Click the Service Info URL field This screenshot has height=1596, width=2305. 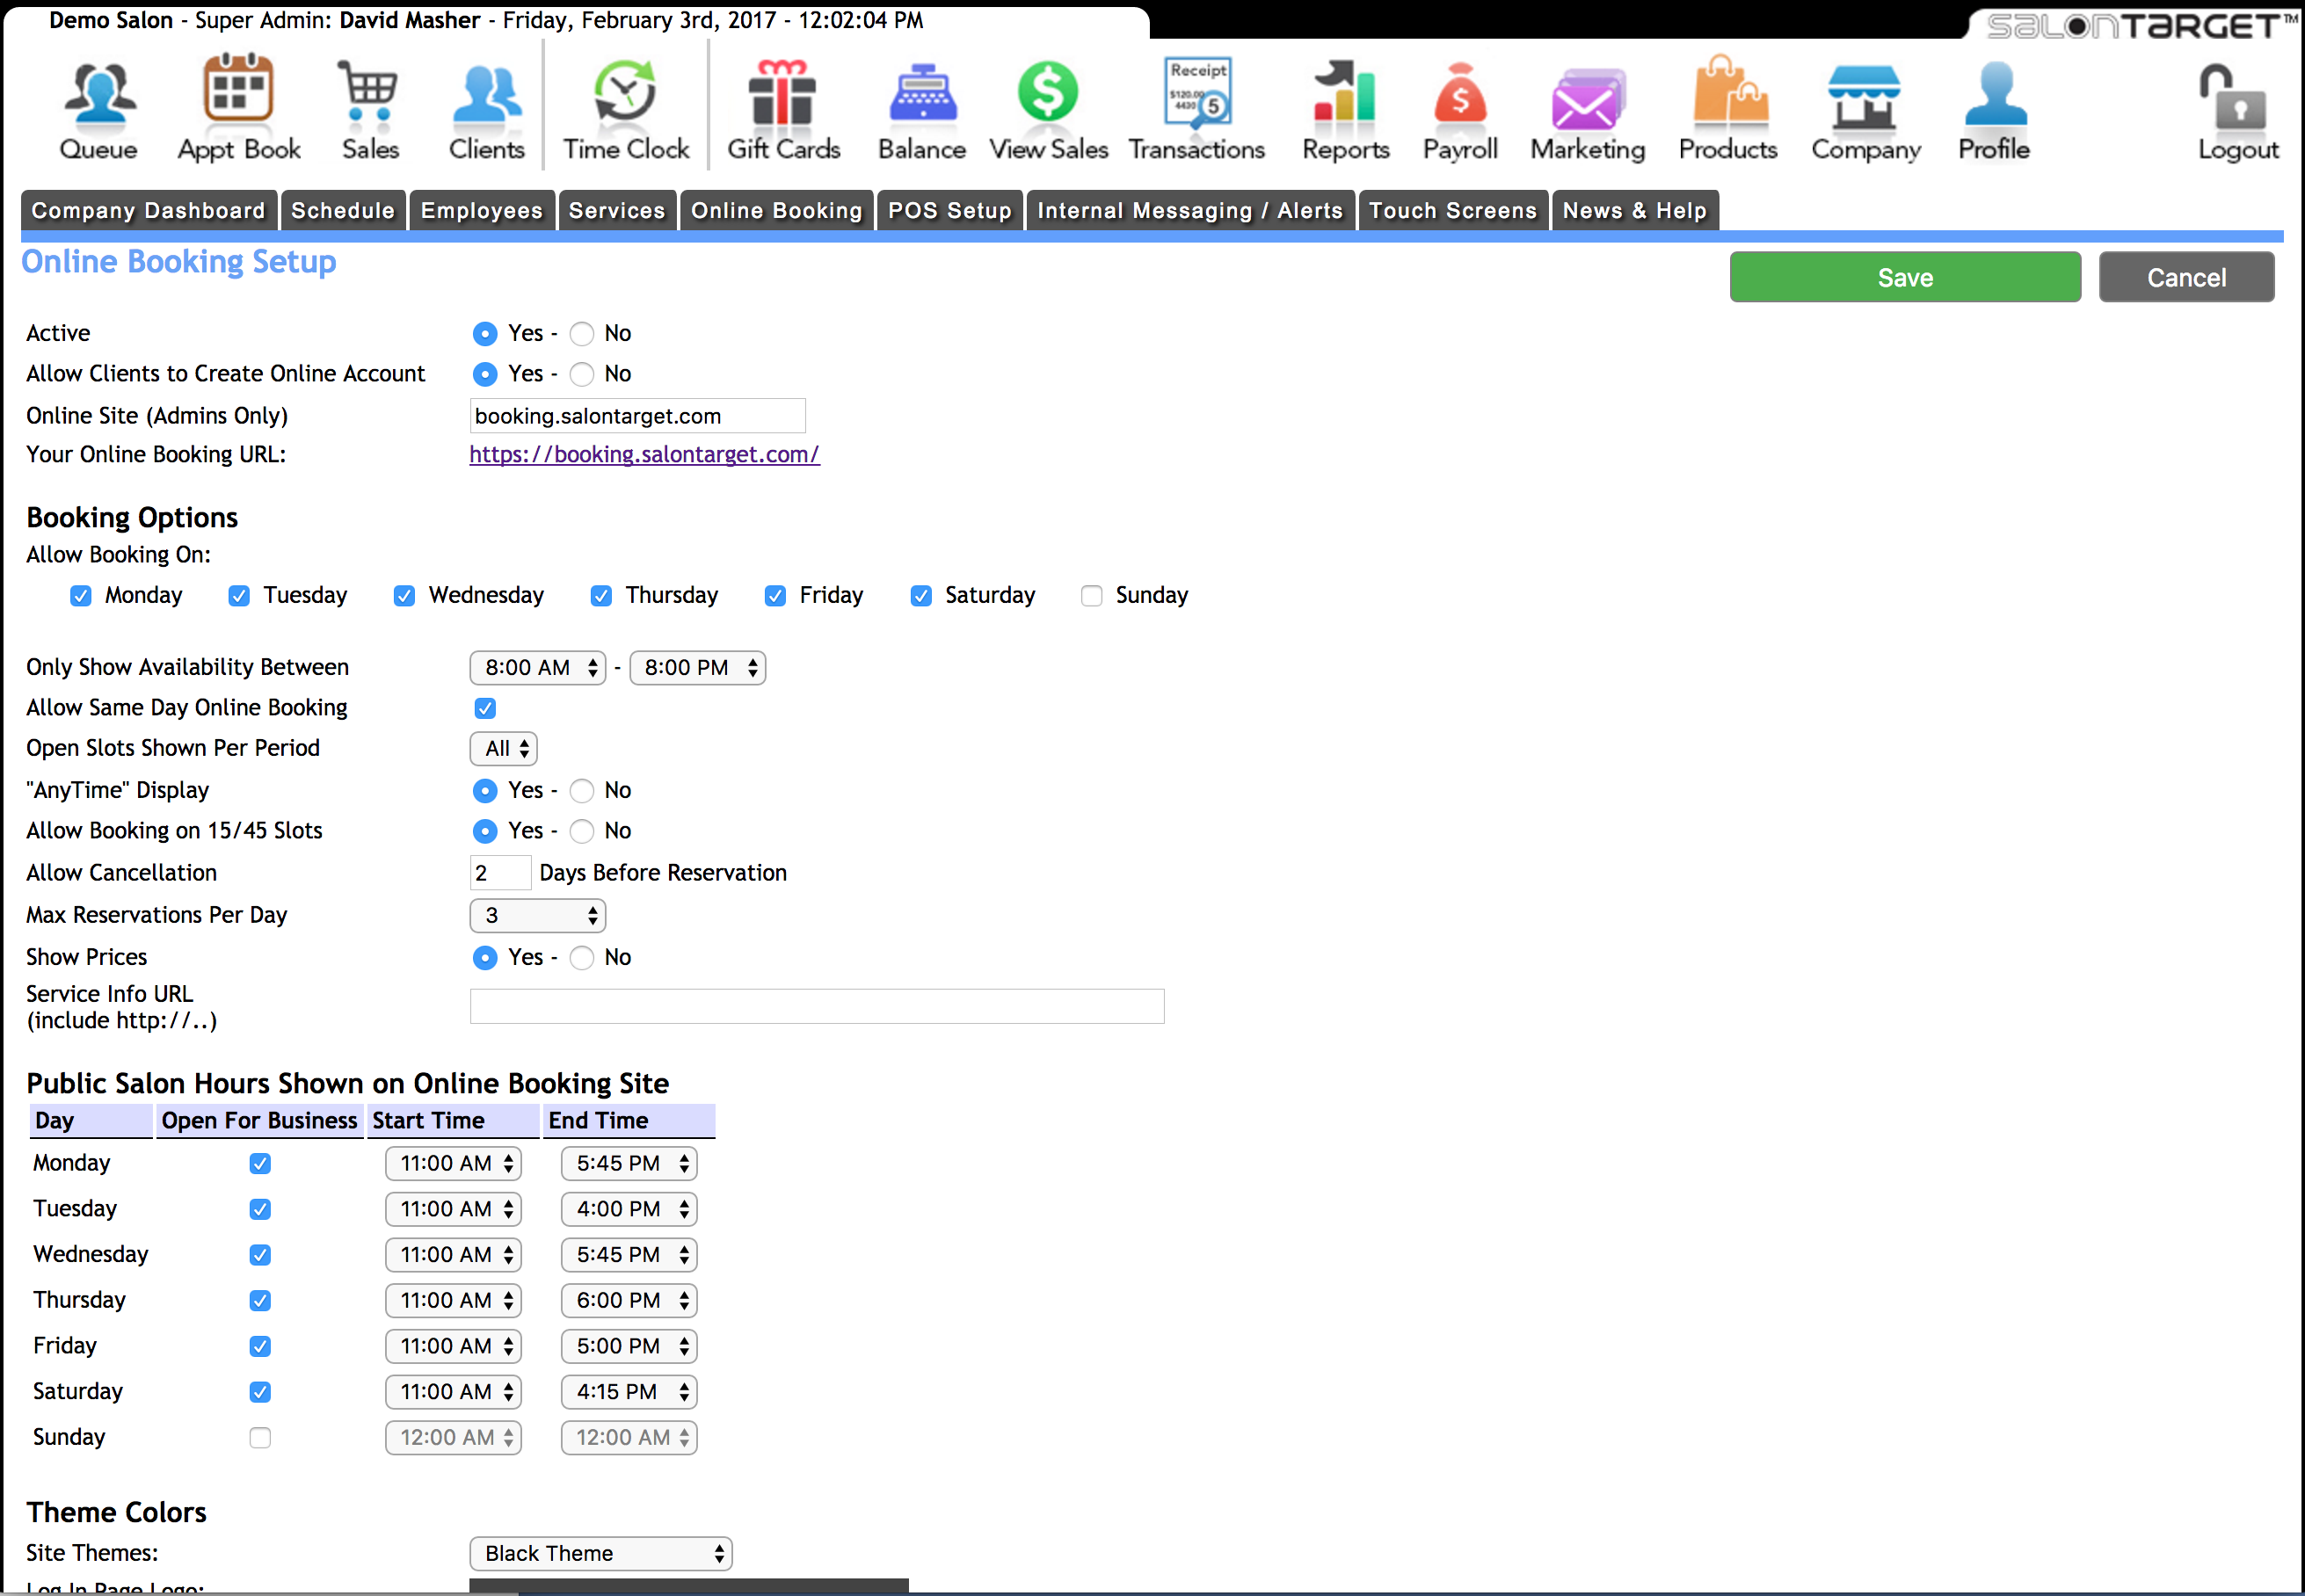[x=817, y=1006]
